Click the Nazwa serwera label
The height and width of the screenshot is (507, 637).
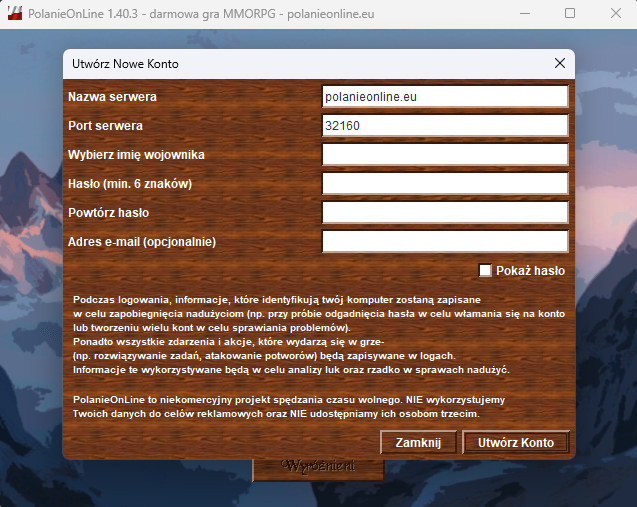113,97
